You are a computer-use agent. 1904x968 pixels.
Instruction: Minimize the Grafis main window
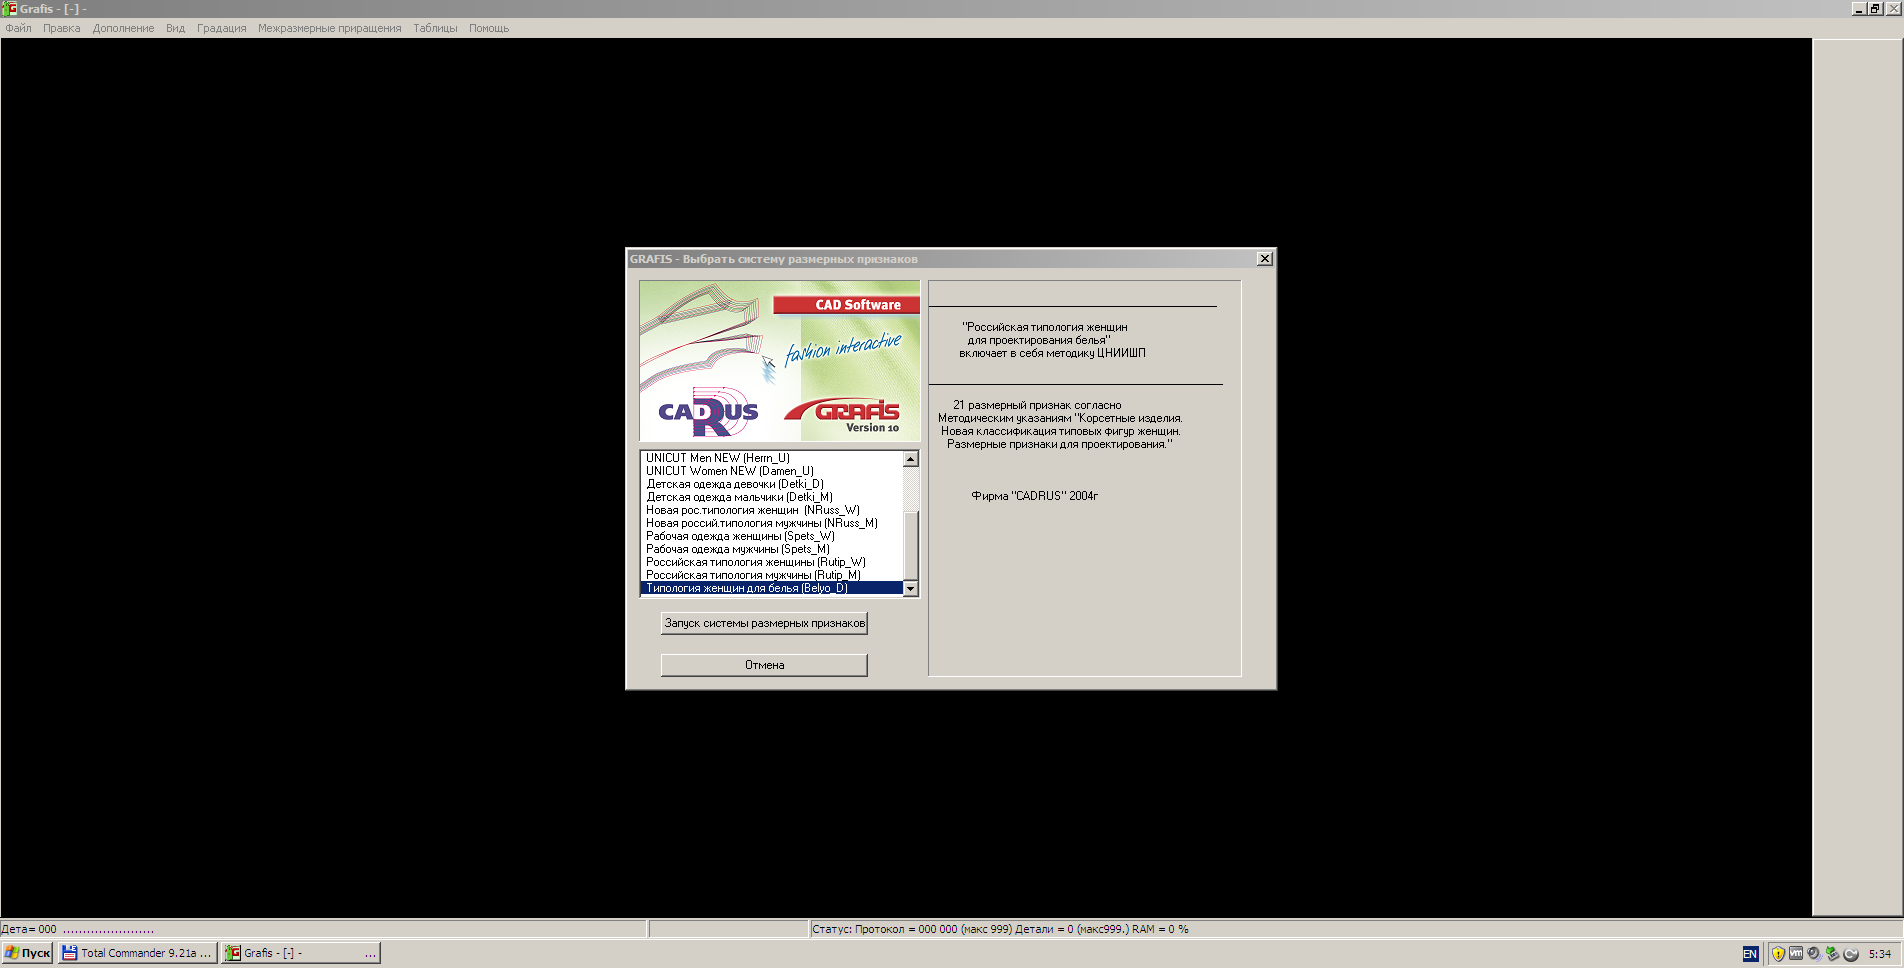tap(1859, 8)
